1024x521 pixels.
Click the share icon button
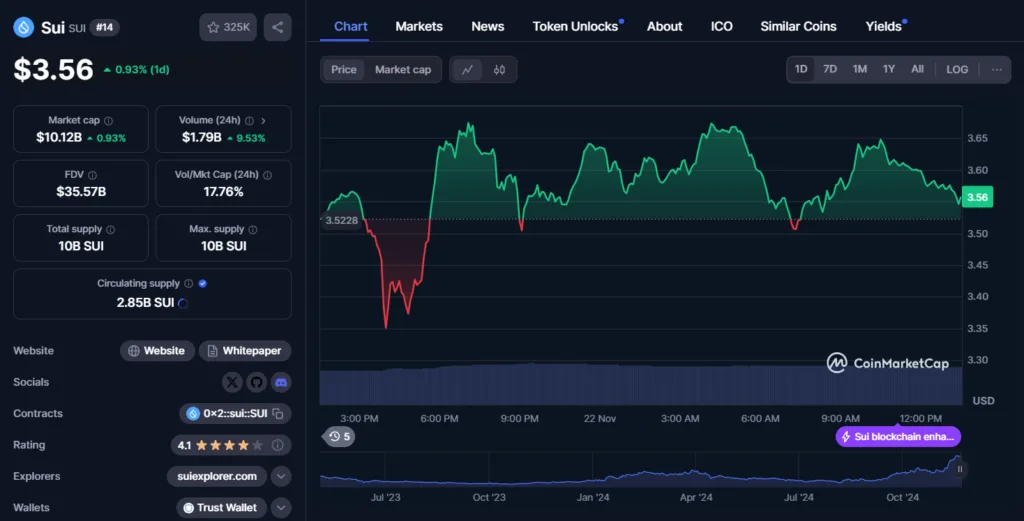coord(278,27)
